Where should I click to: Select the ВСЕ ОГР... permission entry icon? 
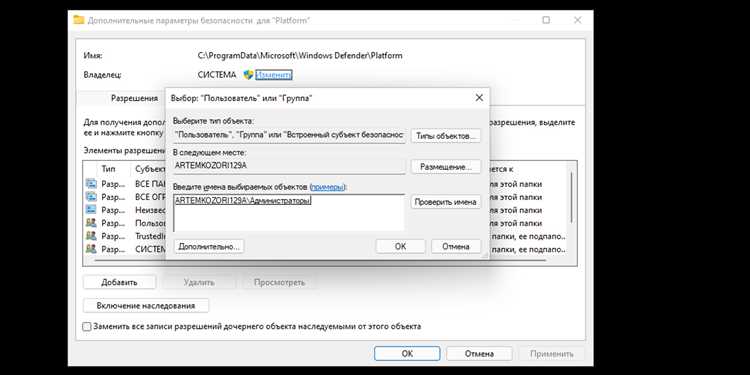[x=91, y=197]
